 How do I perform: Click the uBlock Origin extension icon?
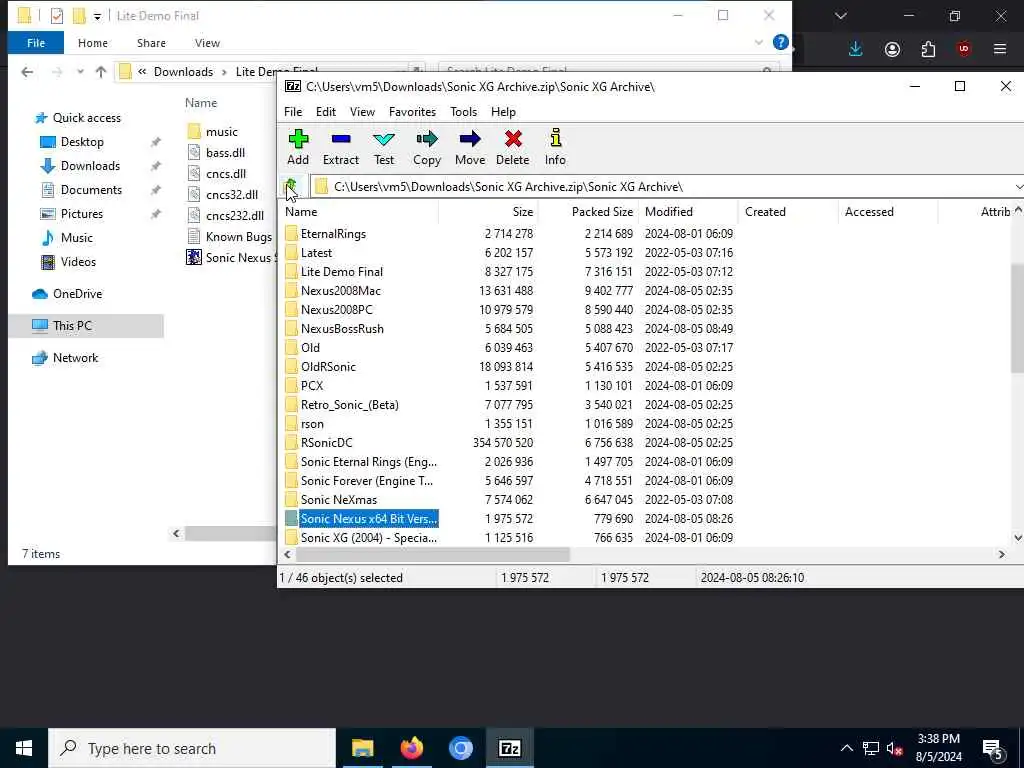coord(964,49)
